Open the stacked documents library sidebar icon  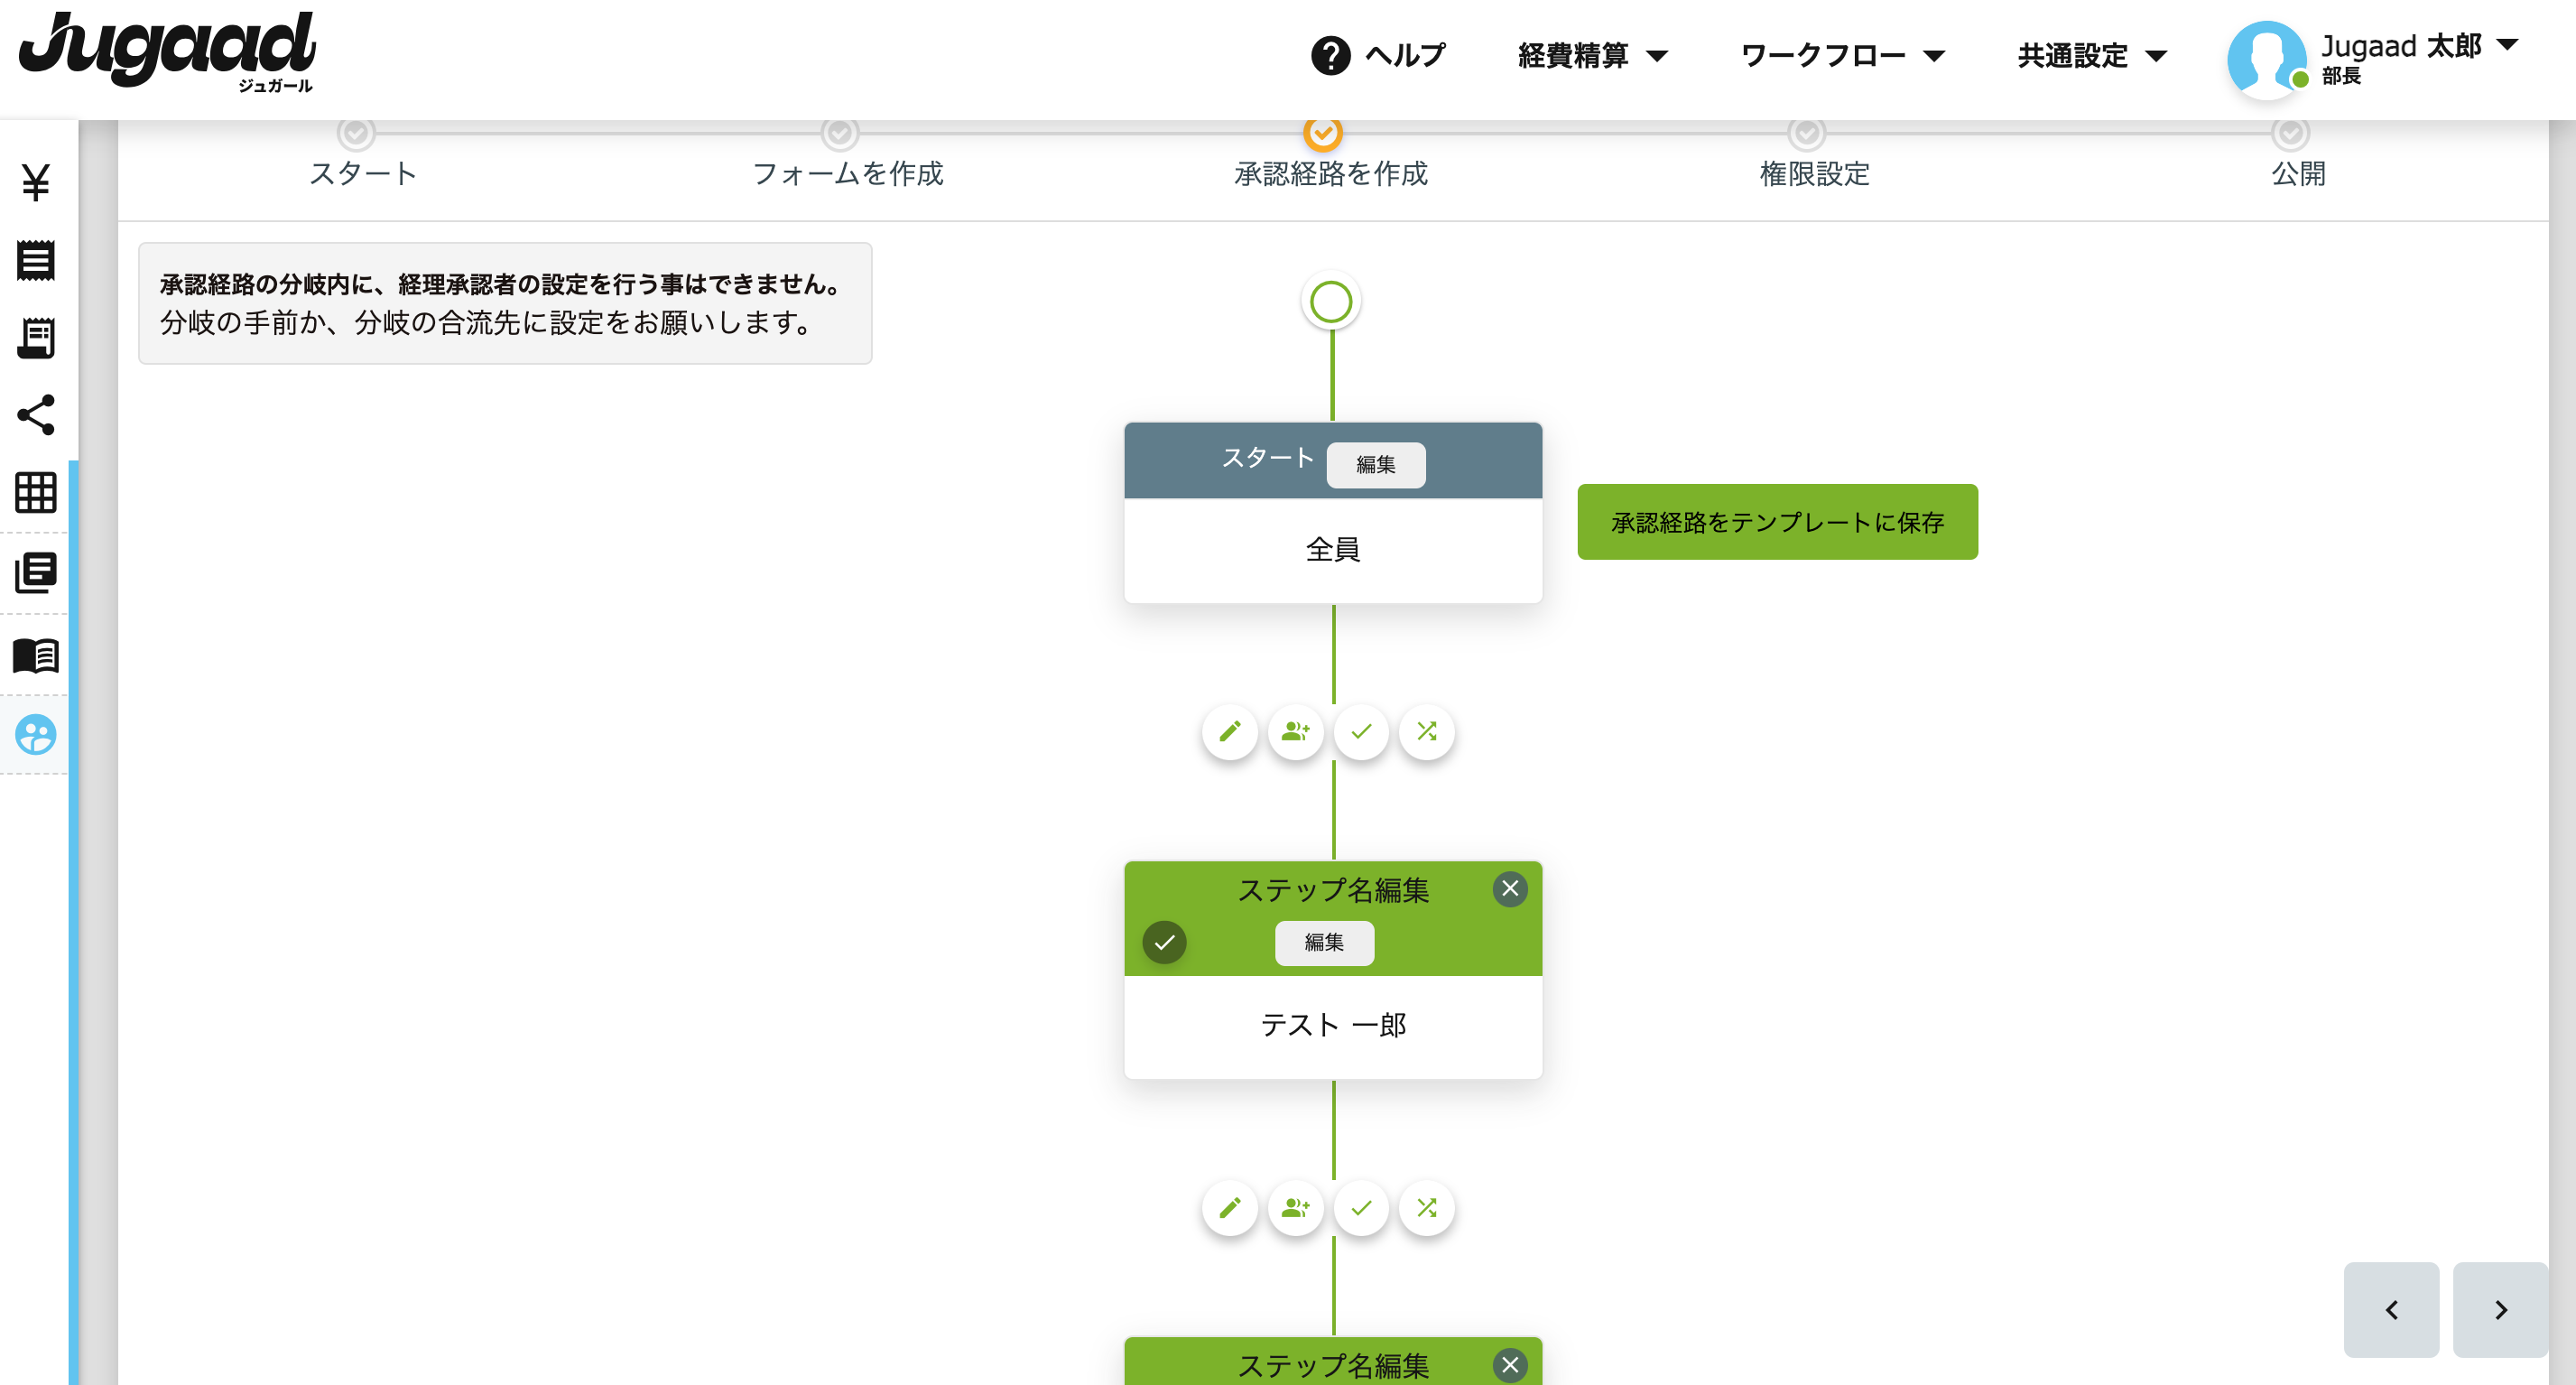click(x=36, y=573)
